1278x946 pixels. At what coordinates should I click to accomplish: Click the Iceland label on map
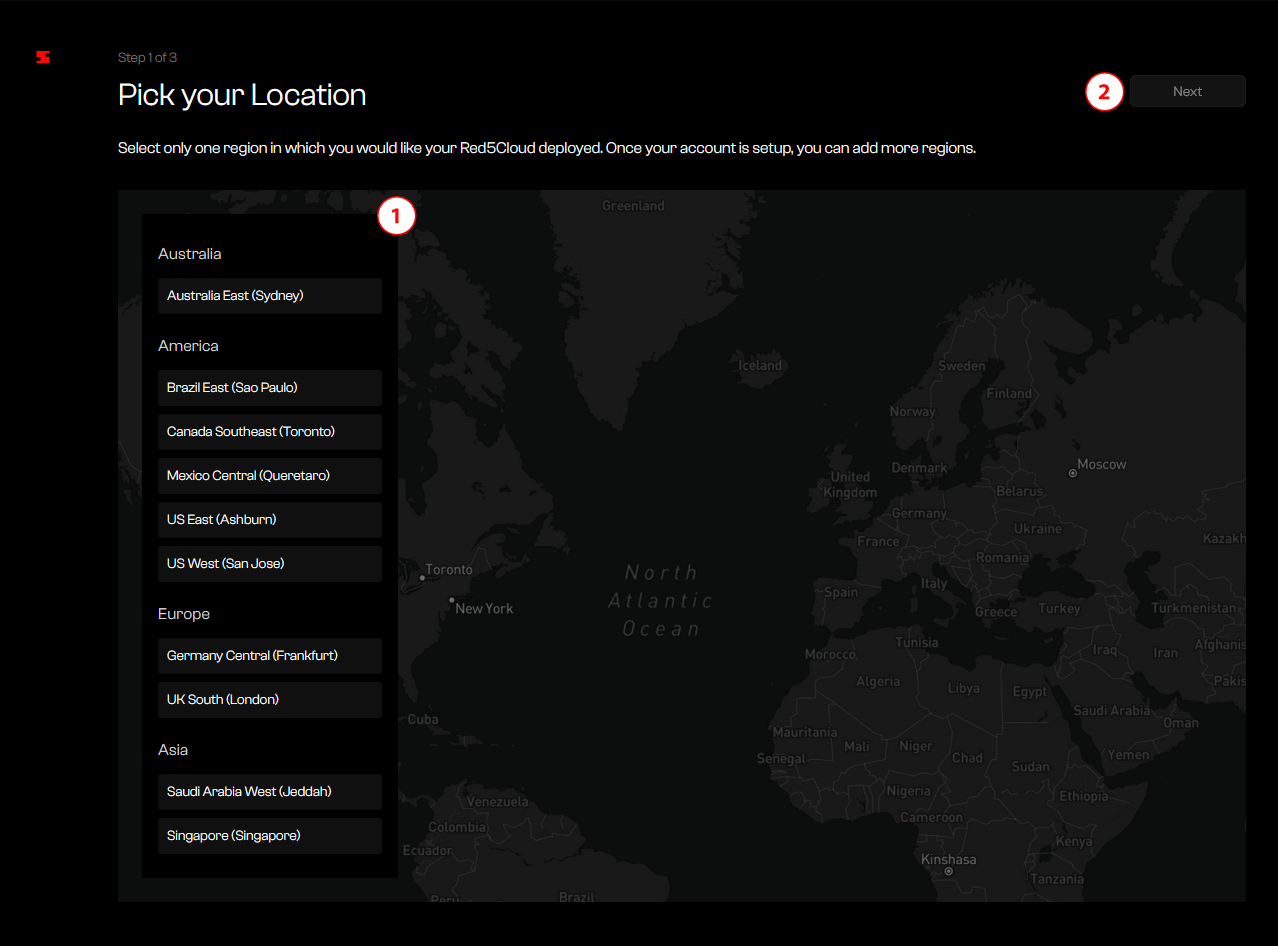pyautogui.click(x=760, y=365)
